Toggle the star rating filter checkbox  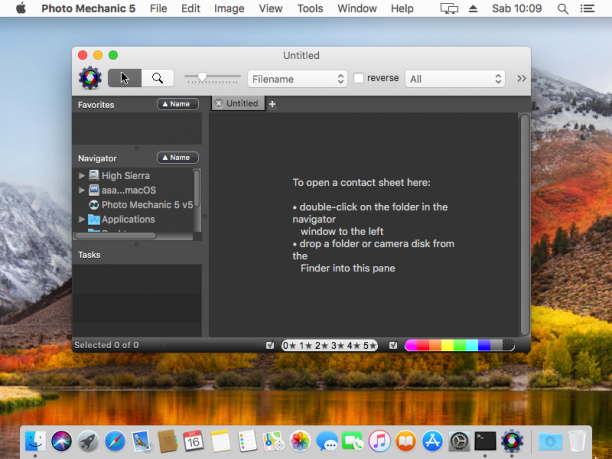(x=270, y=345)
